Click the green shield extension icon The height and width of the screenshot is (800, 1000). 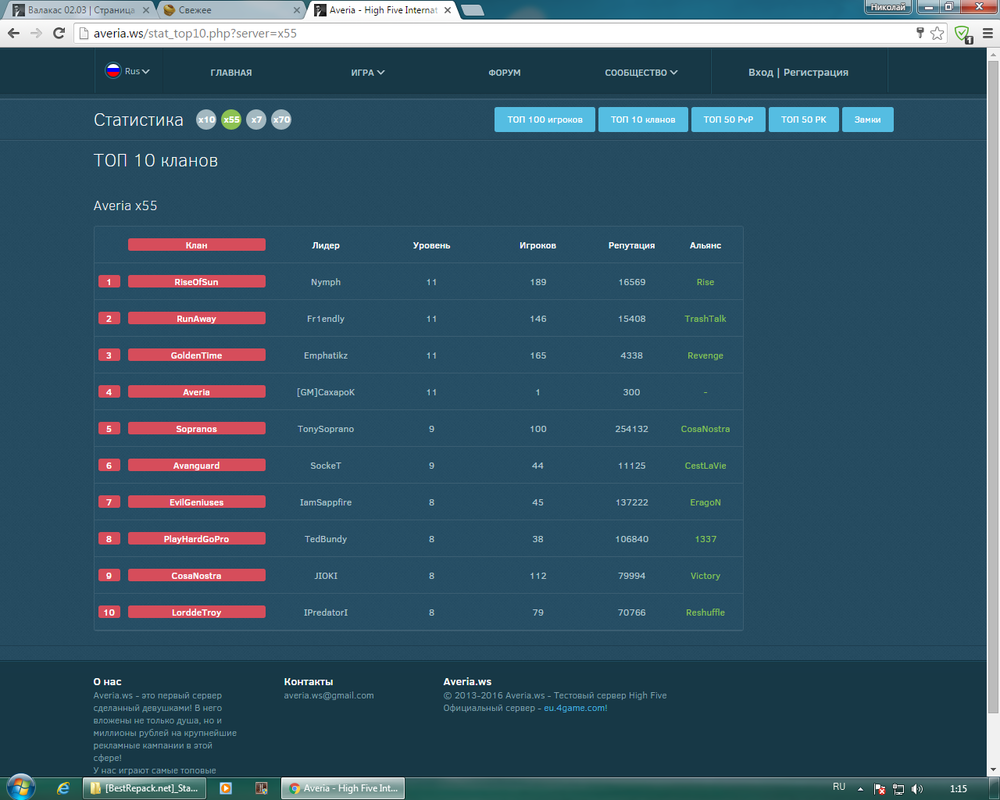(962, 33)
